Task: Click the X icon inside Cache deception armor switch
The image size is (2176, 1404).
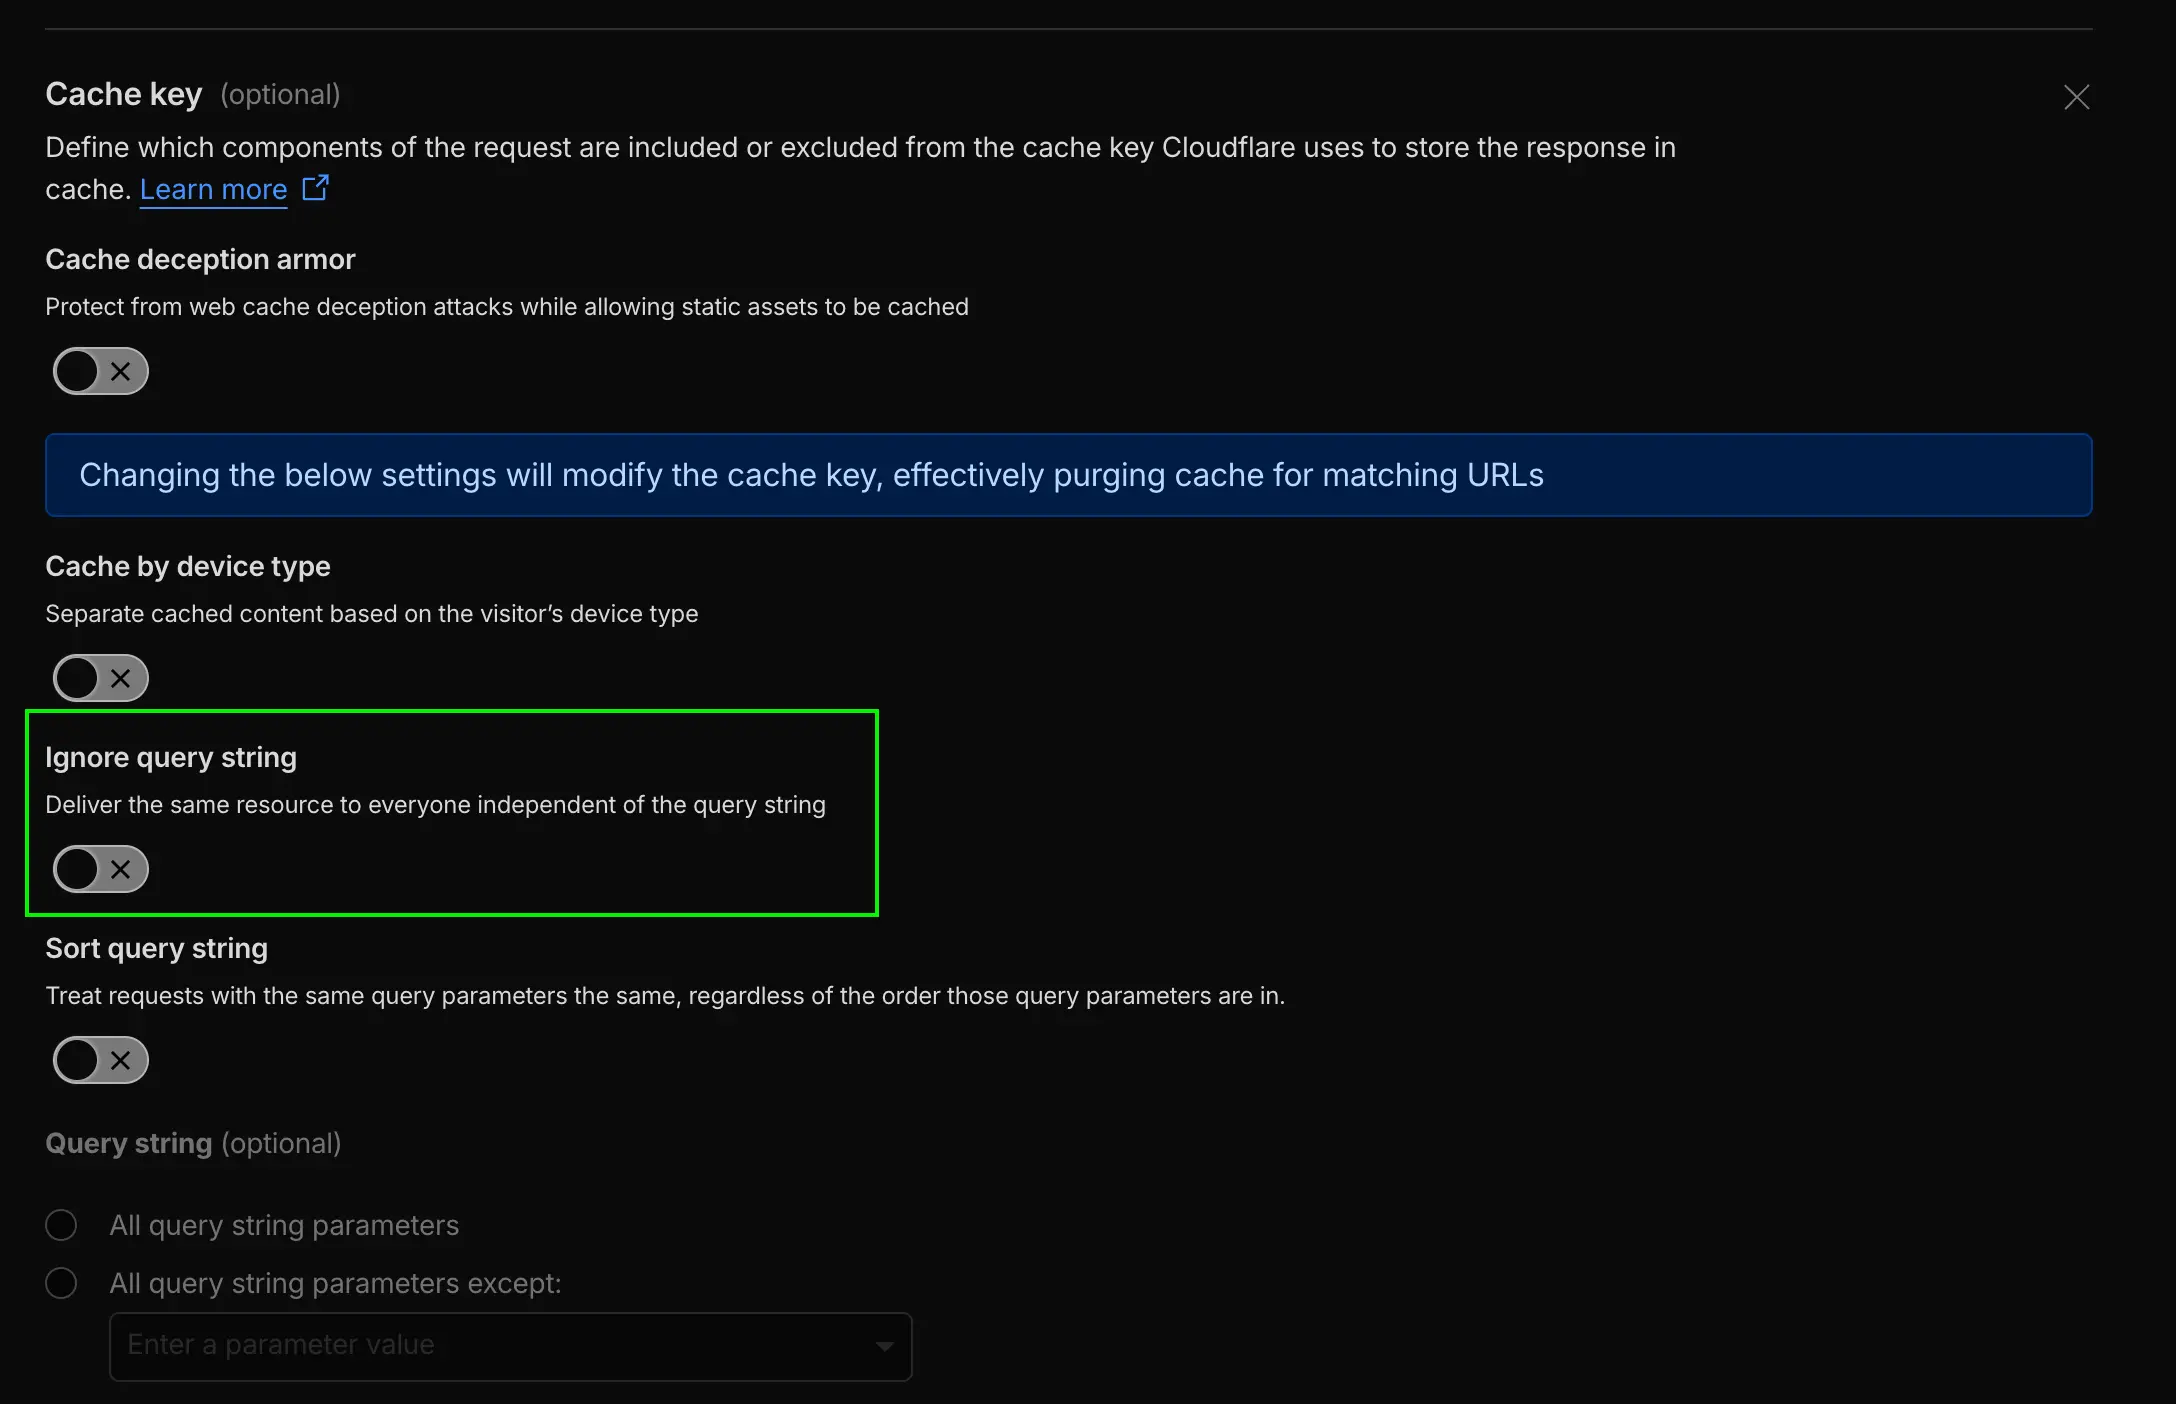Action: click(x=120, y=371)
